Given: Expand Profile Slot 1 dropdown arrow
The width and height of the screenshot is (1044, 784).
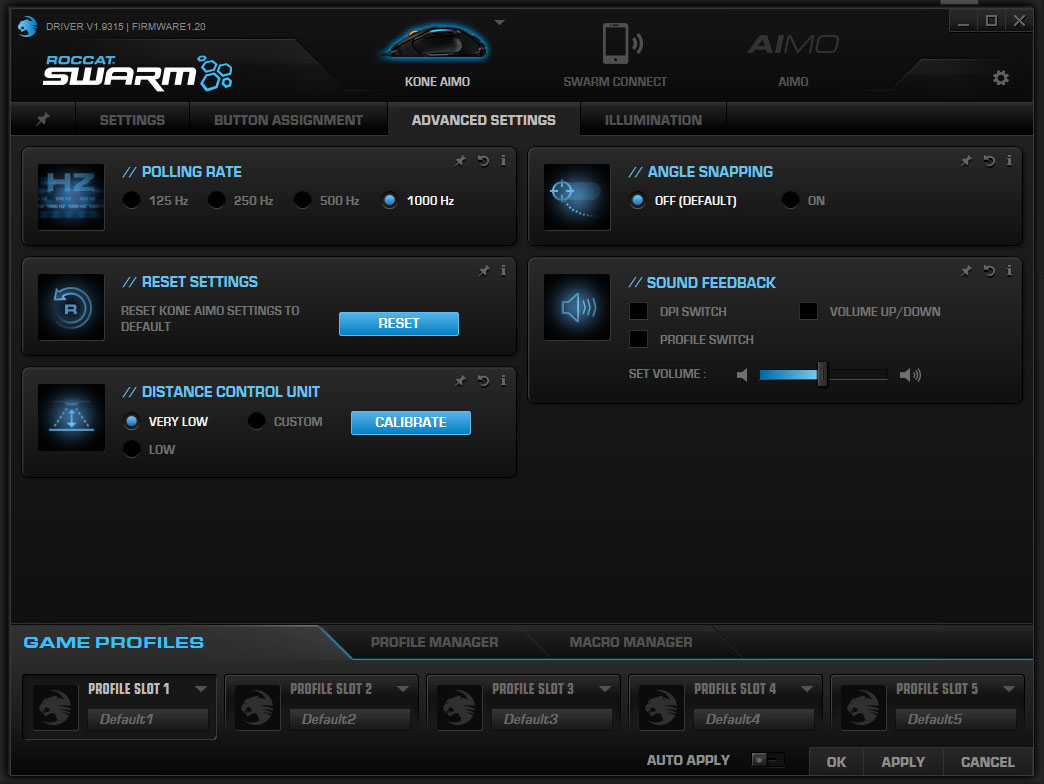Looking at the screenshot, I should (200, 689).
